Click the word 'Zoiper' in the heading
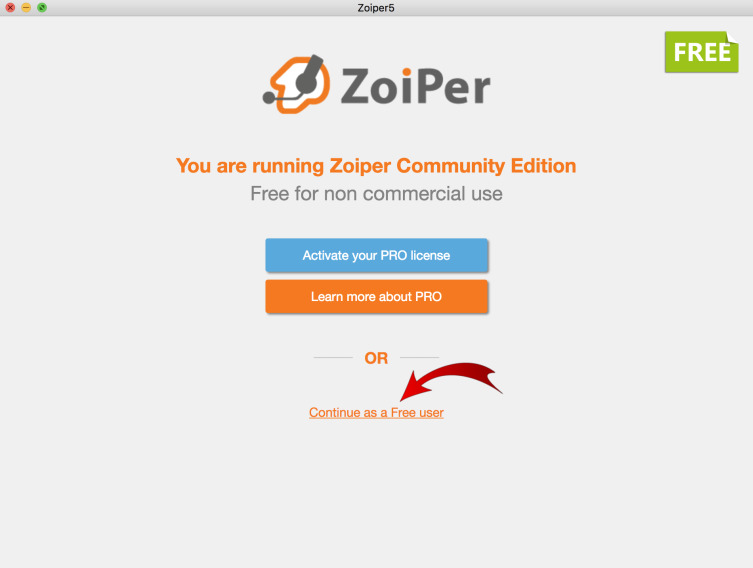Image resolution: width=753 pixels, height=568 pixels. [360, 166]
